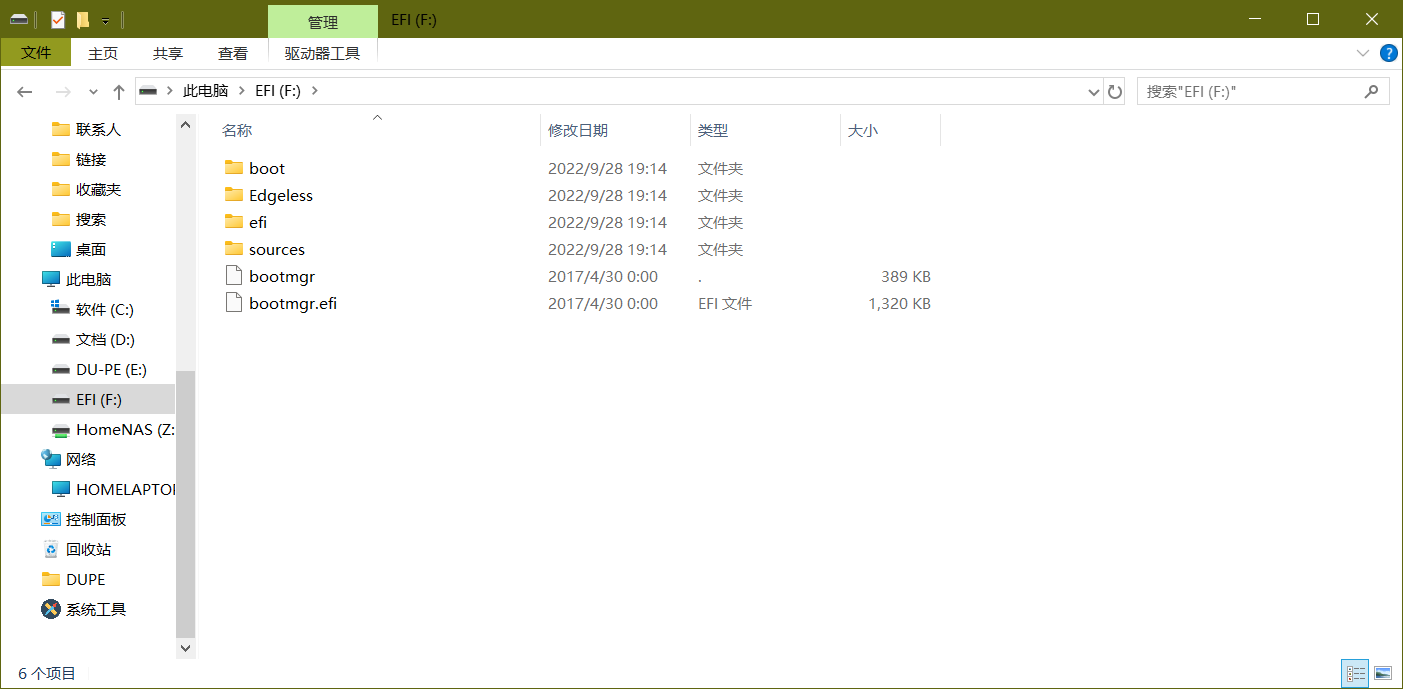Open the address bar history dropdown
Viewport: 1403px width, 689px height.
1093,92
